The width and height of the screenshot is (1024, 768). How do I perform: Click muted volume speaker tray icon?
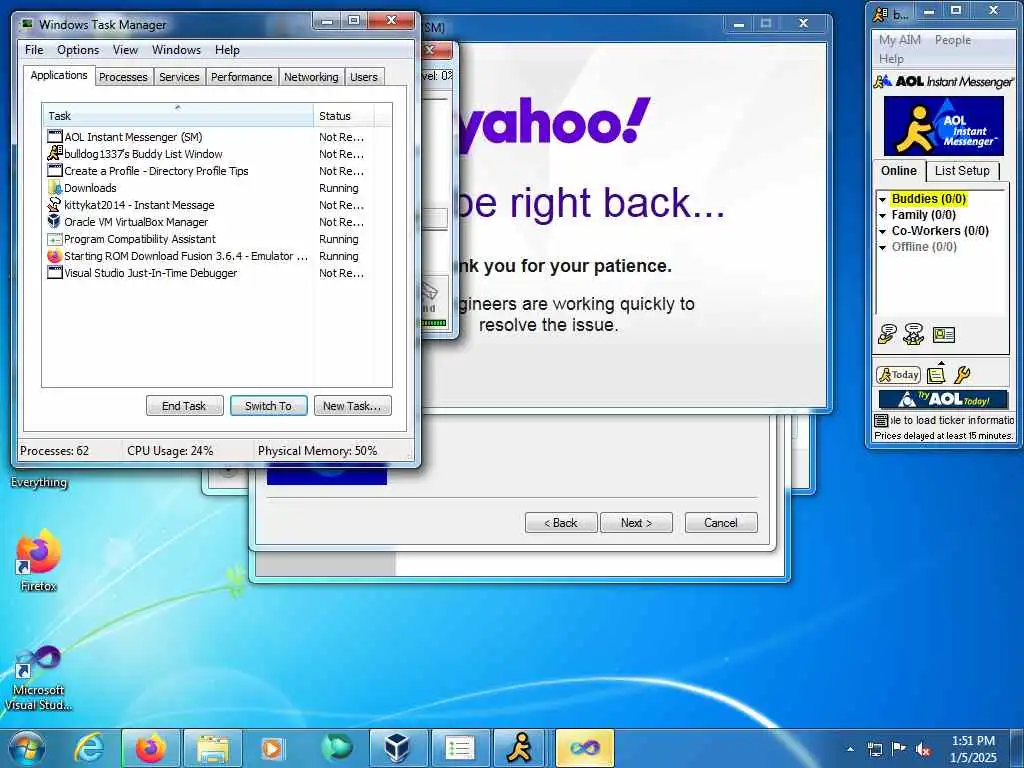(x=923, y=749)
